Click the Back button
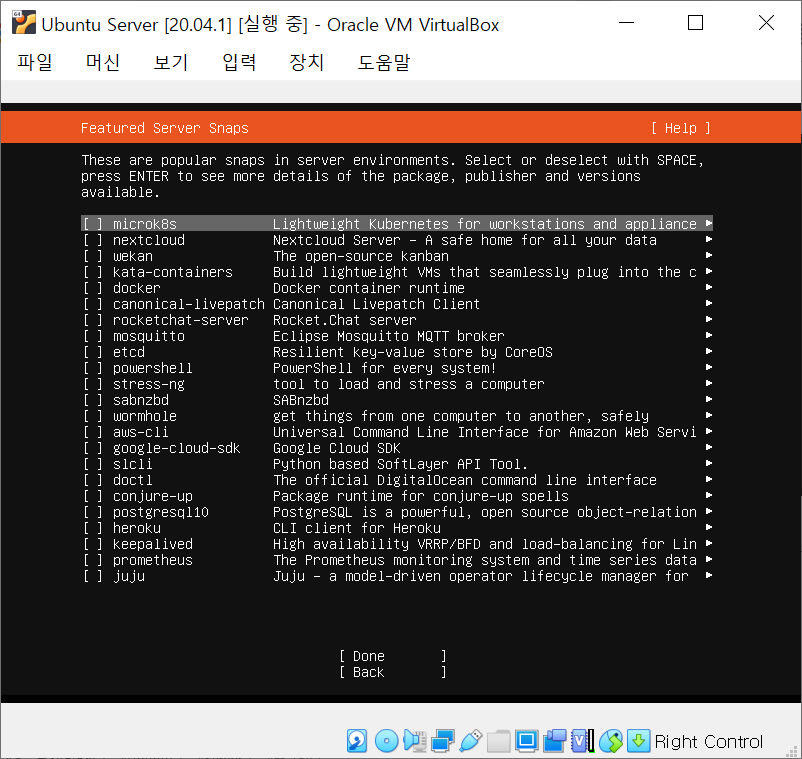 point(392,672)
